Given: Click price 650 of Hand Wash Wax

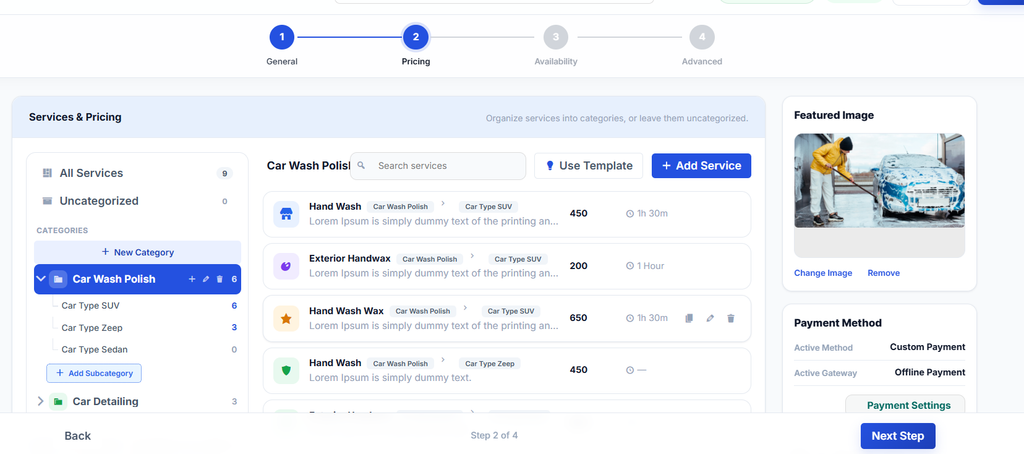Looking at the screenshot, I should point(578,318).
